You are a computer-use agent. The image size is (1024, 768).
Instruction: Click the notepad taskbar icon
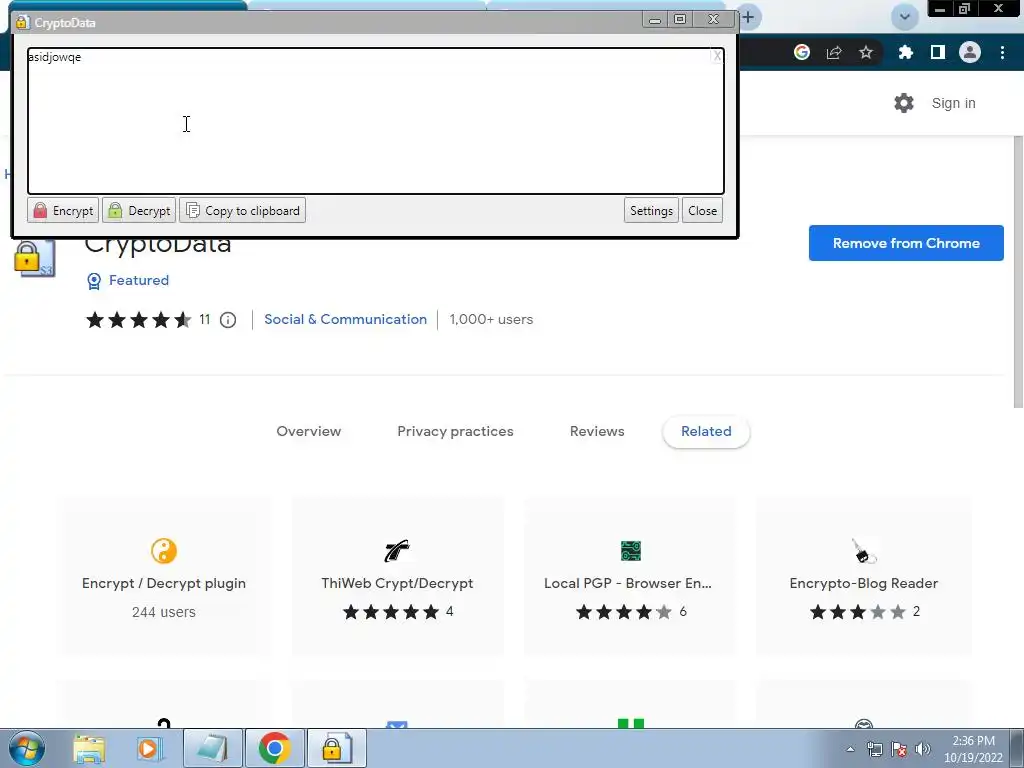[x=213, y=748]
